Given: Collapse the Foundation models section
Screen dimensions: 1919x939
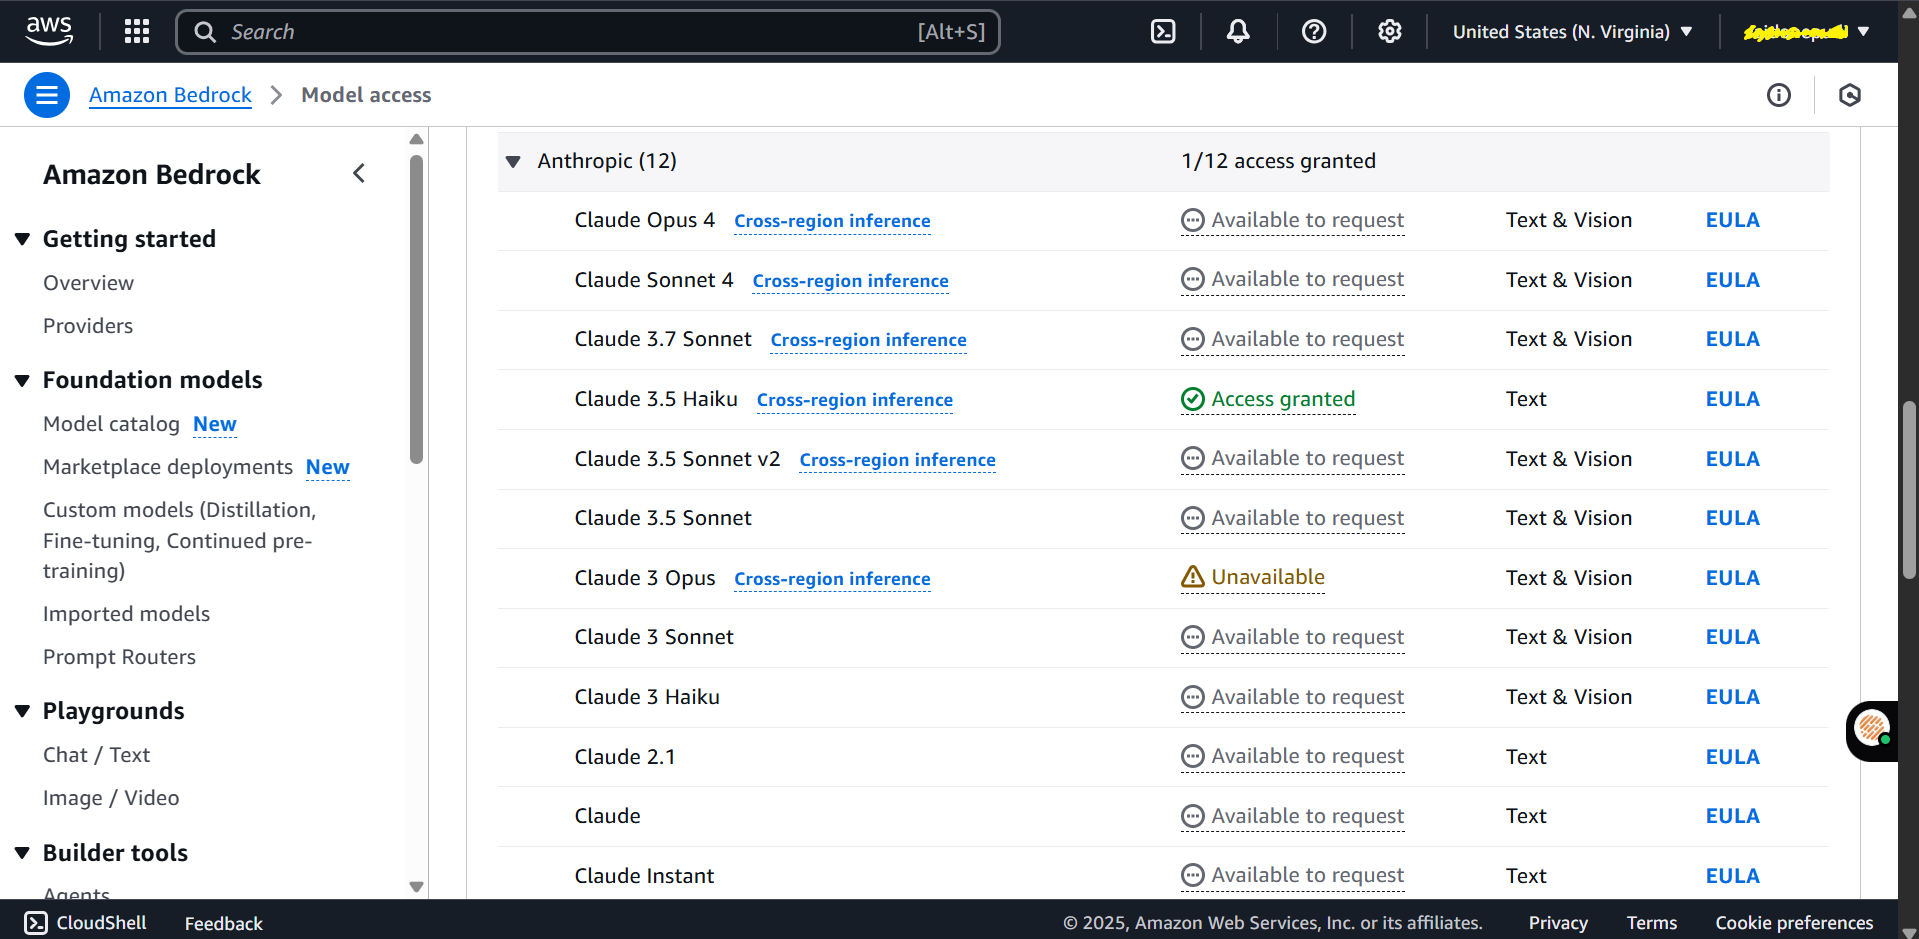Looking at the screenshot, I should point(22,380).
